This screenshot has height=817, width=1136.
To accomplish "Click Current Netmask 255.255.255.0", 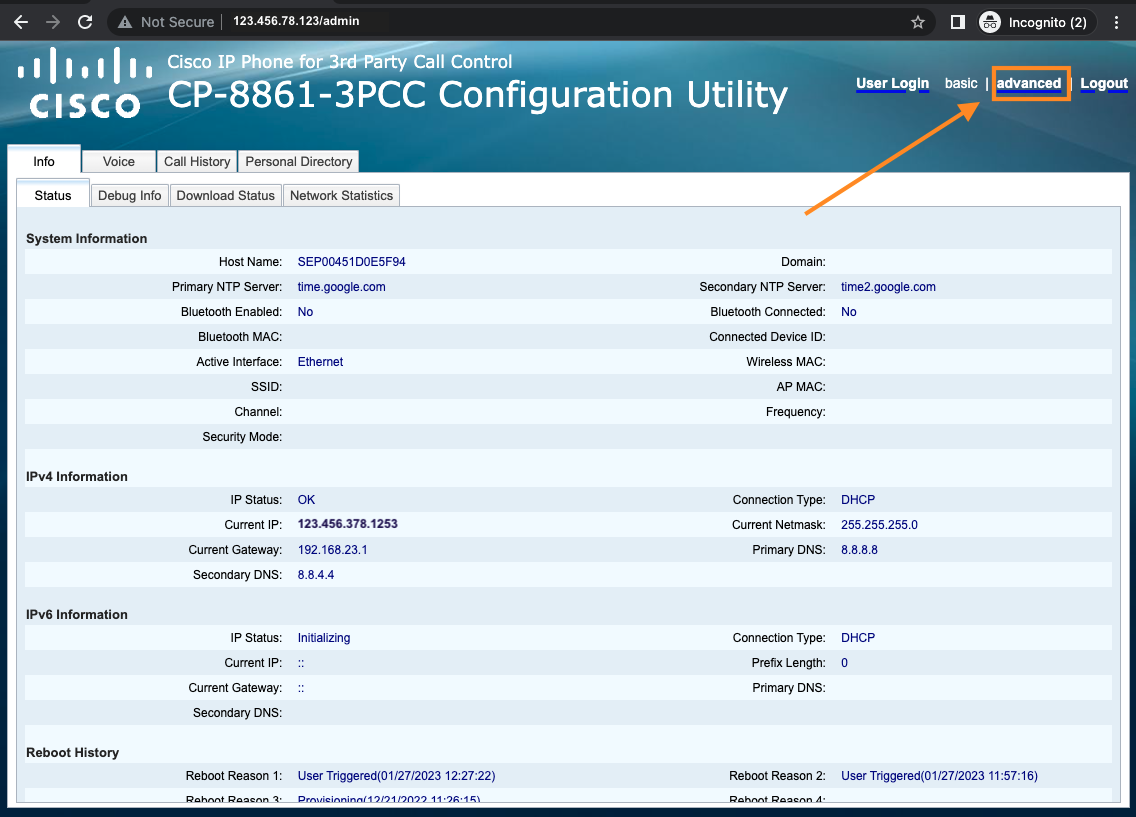I will click(x=879, y=525).
